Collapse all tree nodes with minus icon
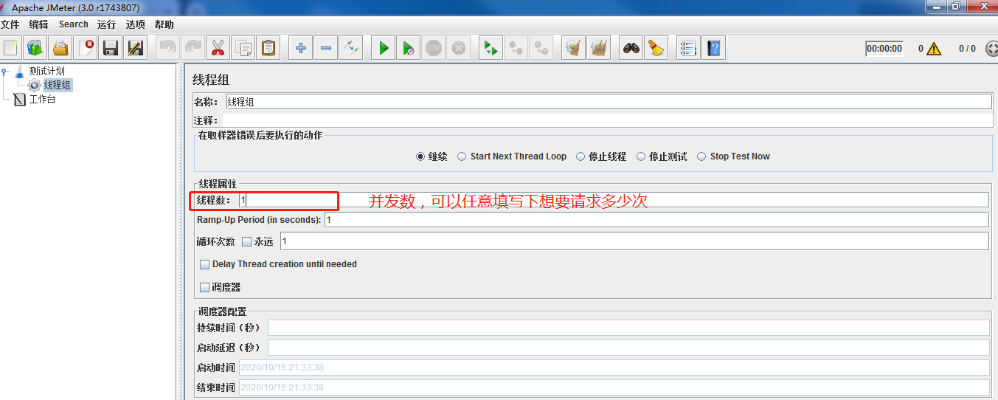998x400 pixels. [325, 48]
